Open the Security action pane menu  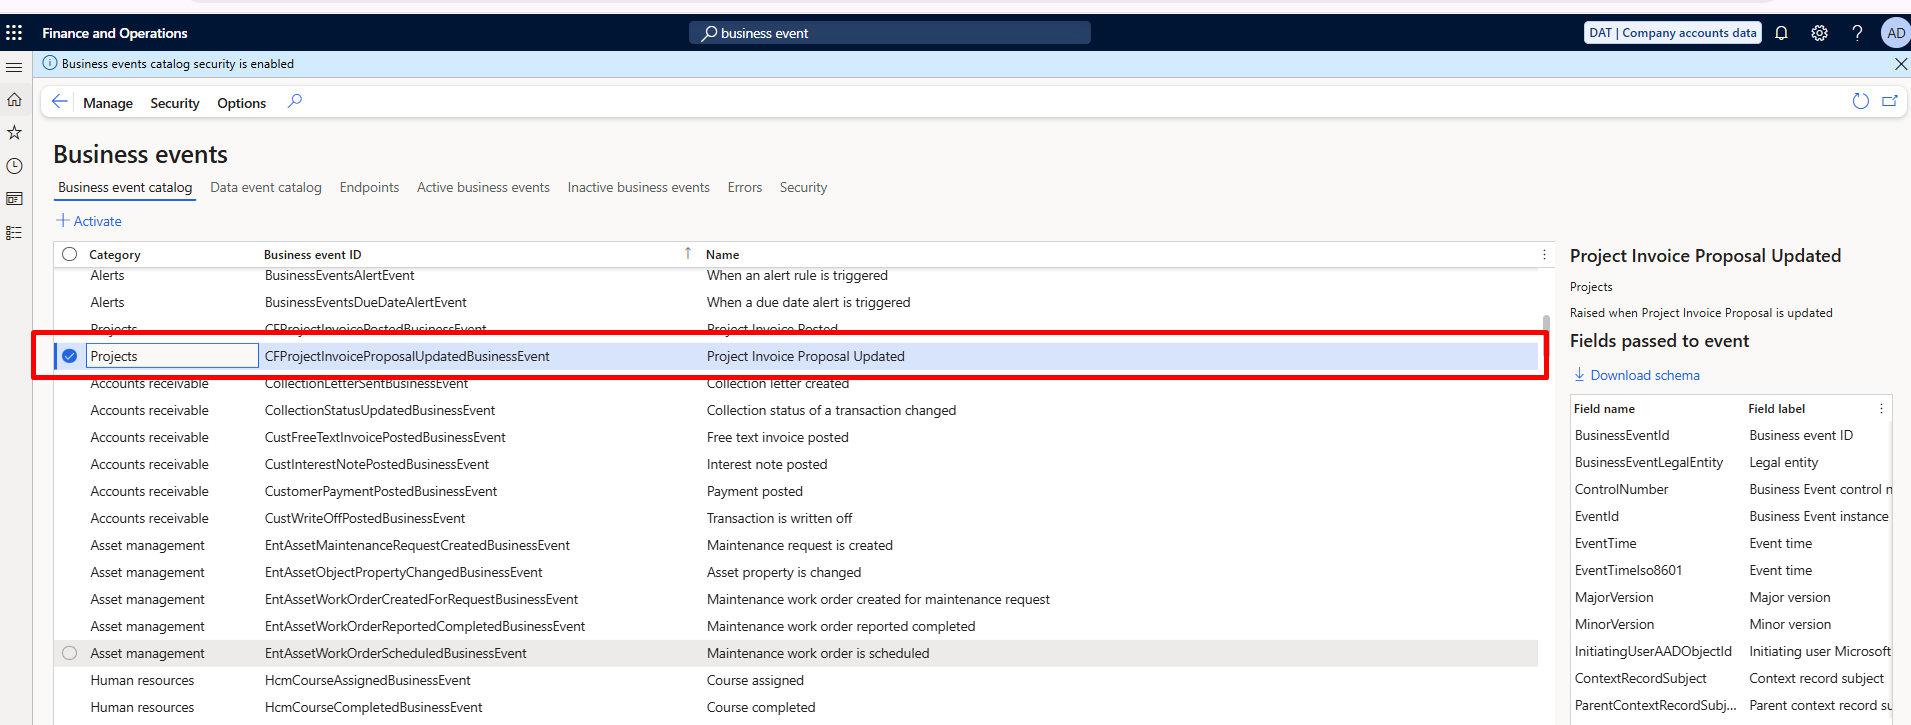point(175,103)
